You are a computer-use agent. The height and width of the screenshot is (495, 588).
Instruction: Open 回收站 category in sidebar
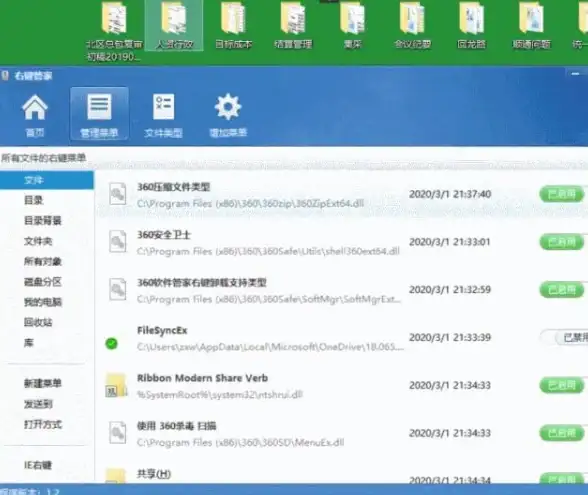(x=38, y=322)
